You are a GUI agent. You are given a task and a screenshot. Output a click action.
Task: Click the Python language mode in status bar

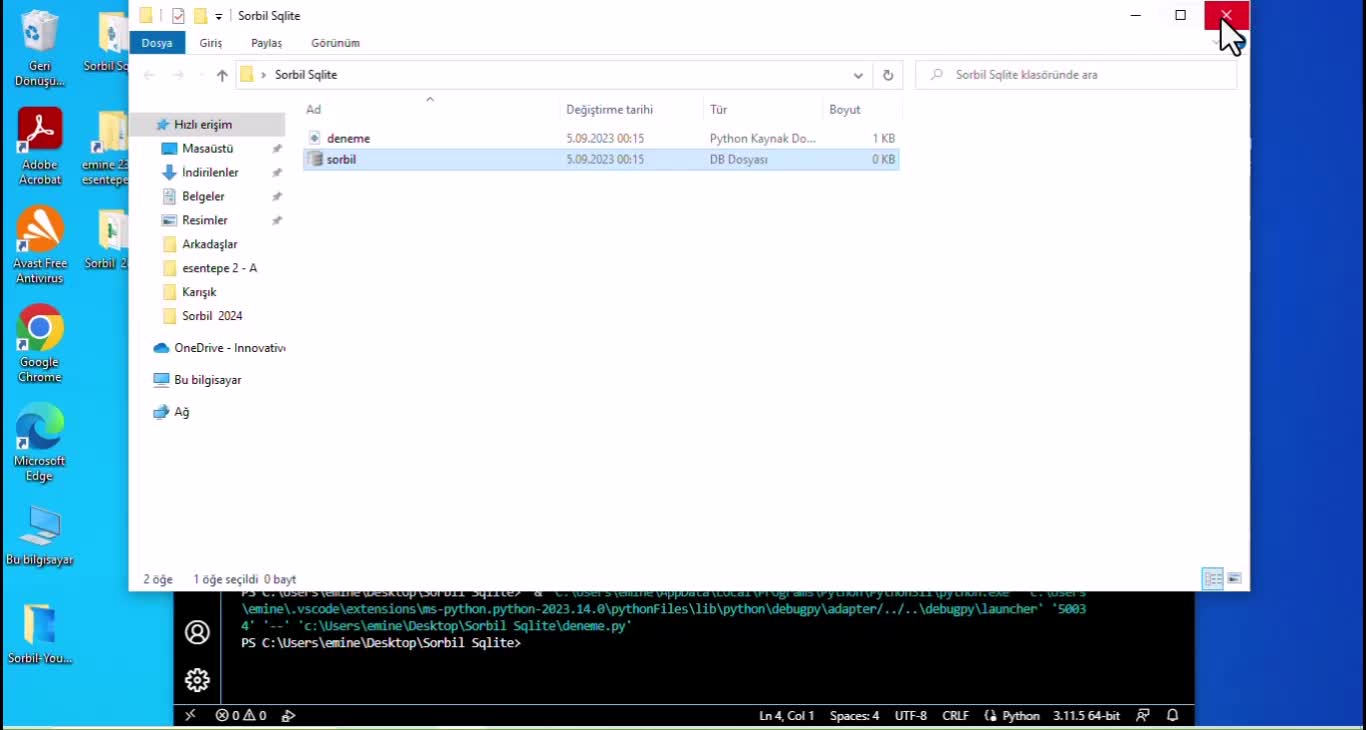(1021, 715)
